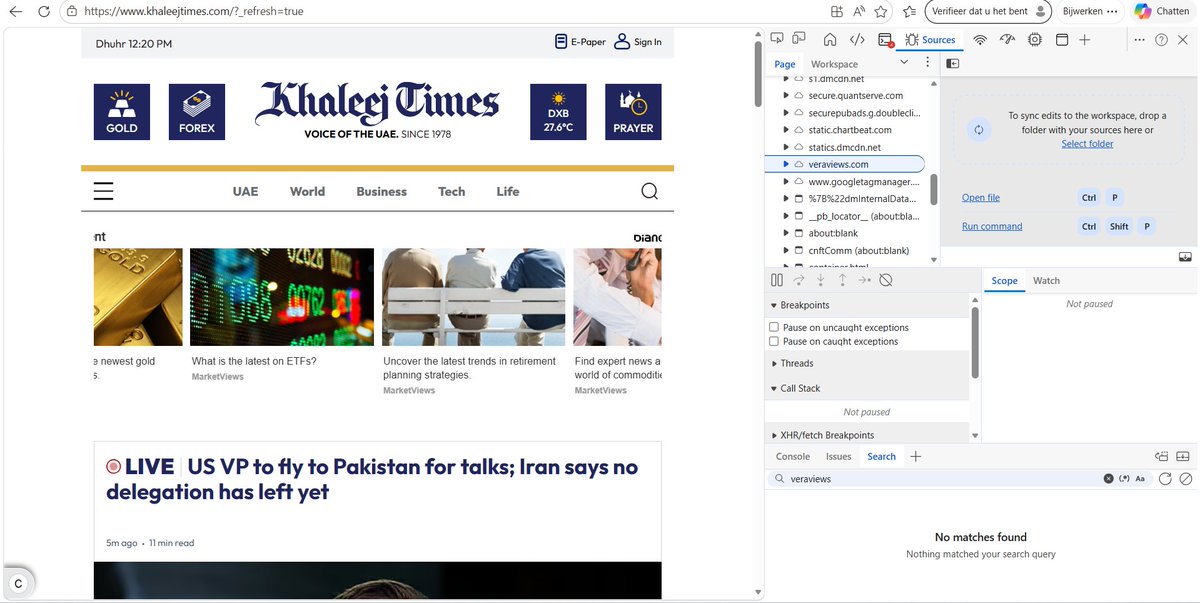This screenshot has width=1200, height=603.
Task: Show more navigator tabs chevron dropdown
Action: (x=904, y=62)
